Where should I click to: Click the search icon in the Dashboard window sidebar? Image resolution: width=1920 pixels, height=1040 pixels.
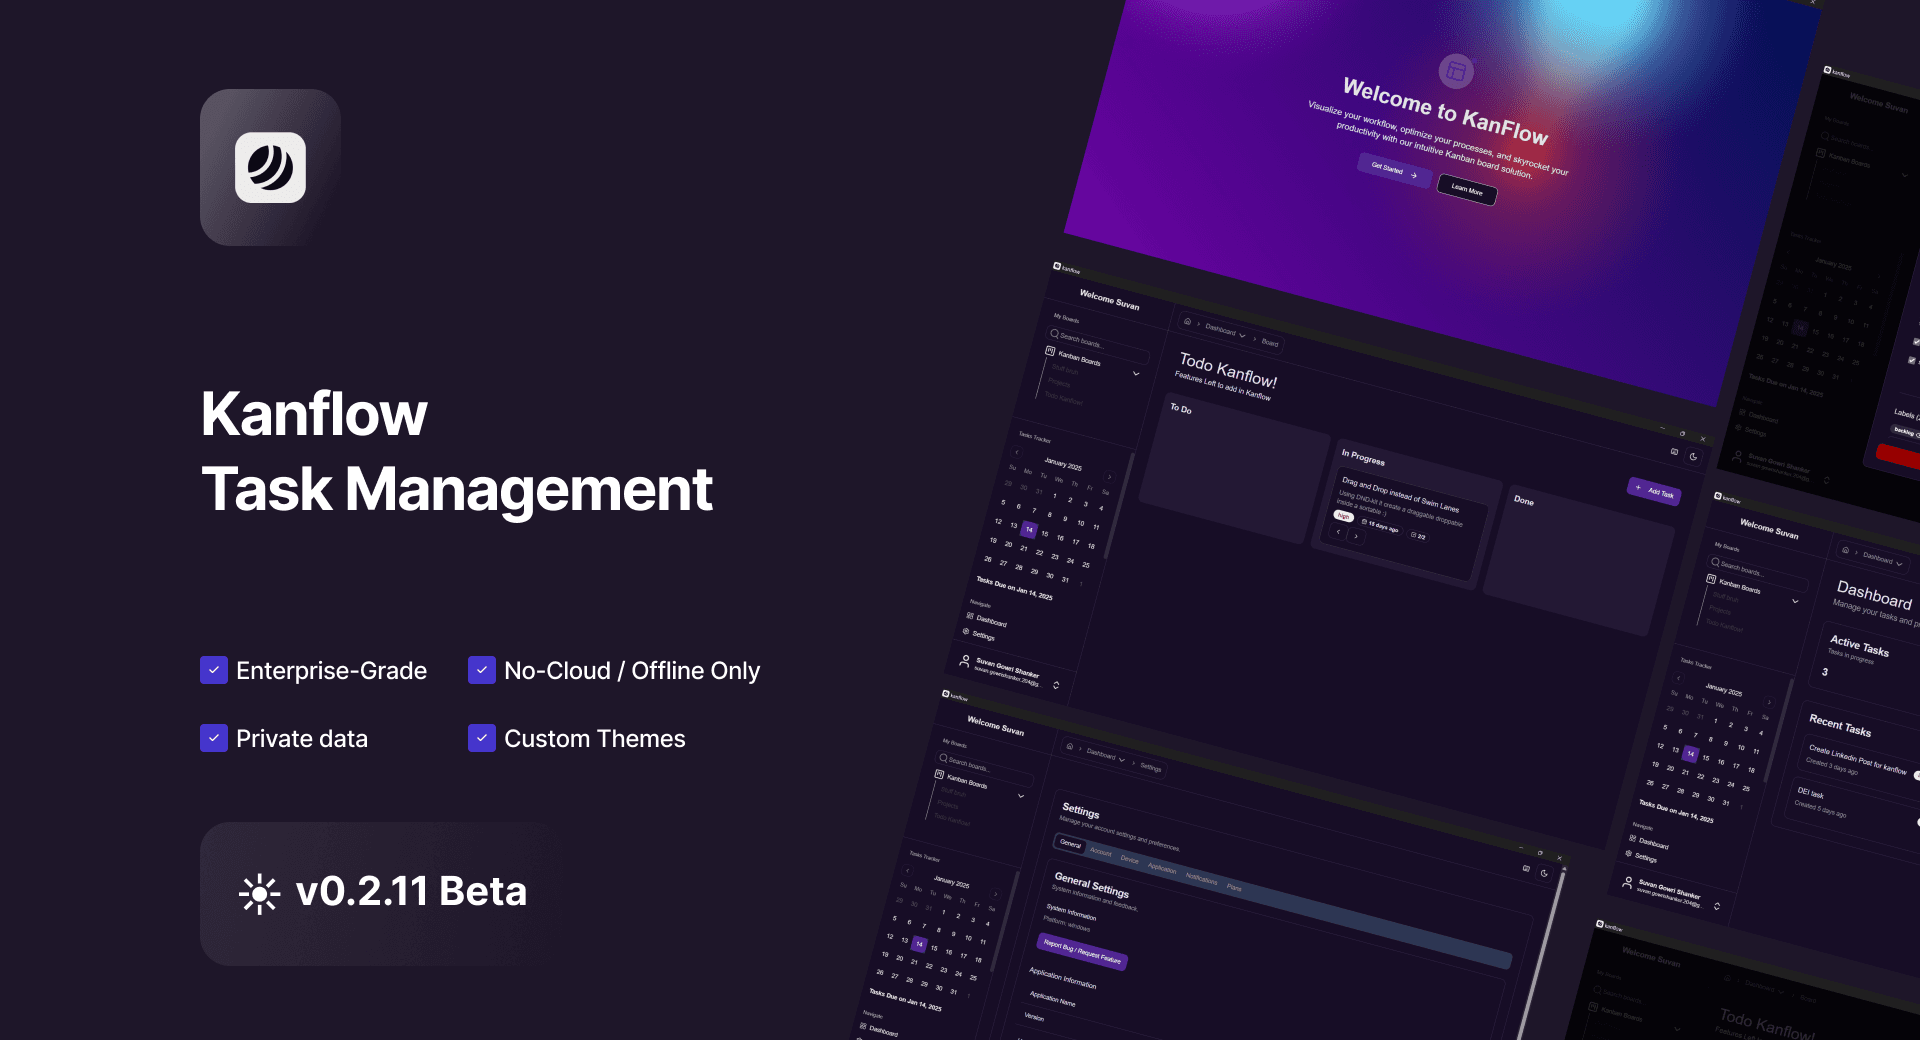pos(1715,562)
